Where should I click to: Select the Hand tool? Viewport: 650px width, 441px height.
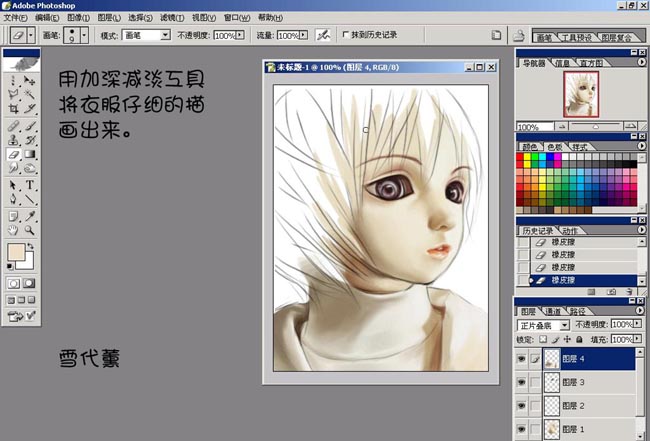coord(13,230)
